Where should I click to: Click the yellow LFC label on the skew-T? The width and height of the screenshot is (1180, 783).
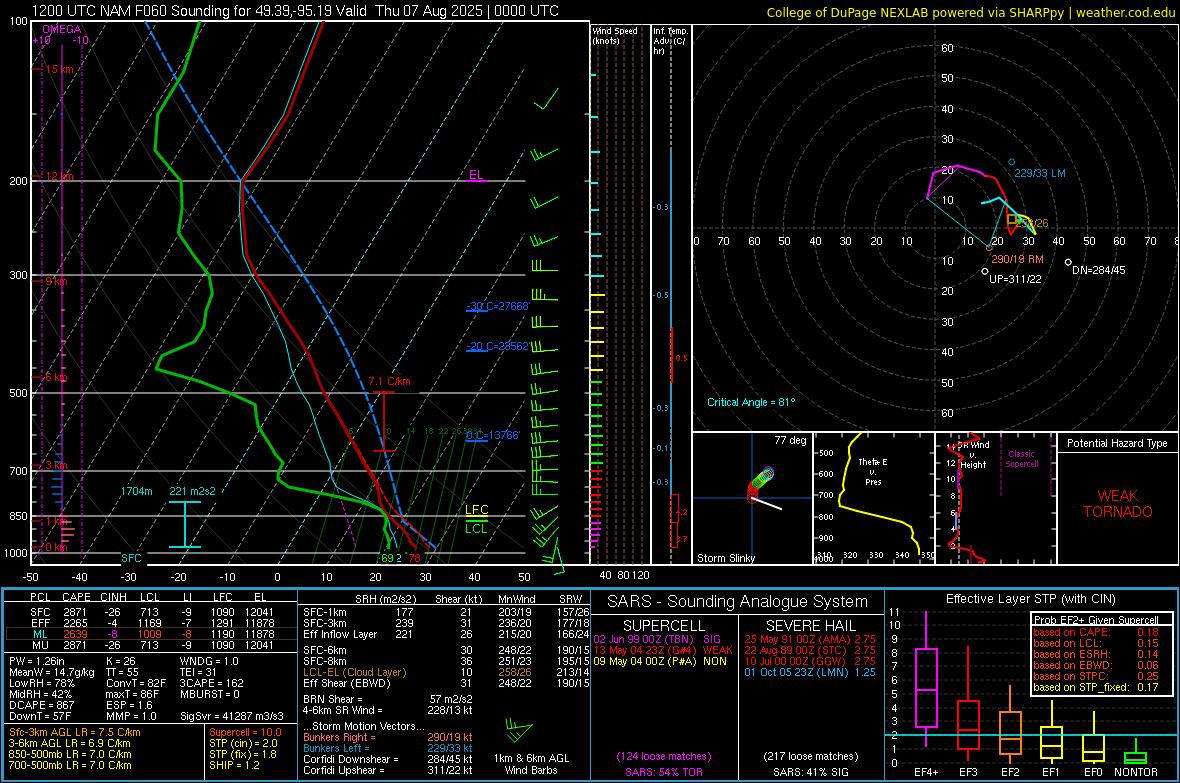(476, 510)
